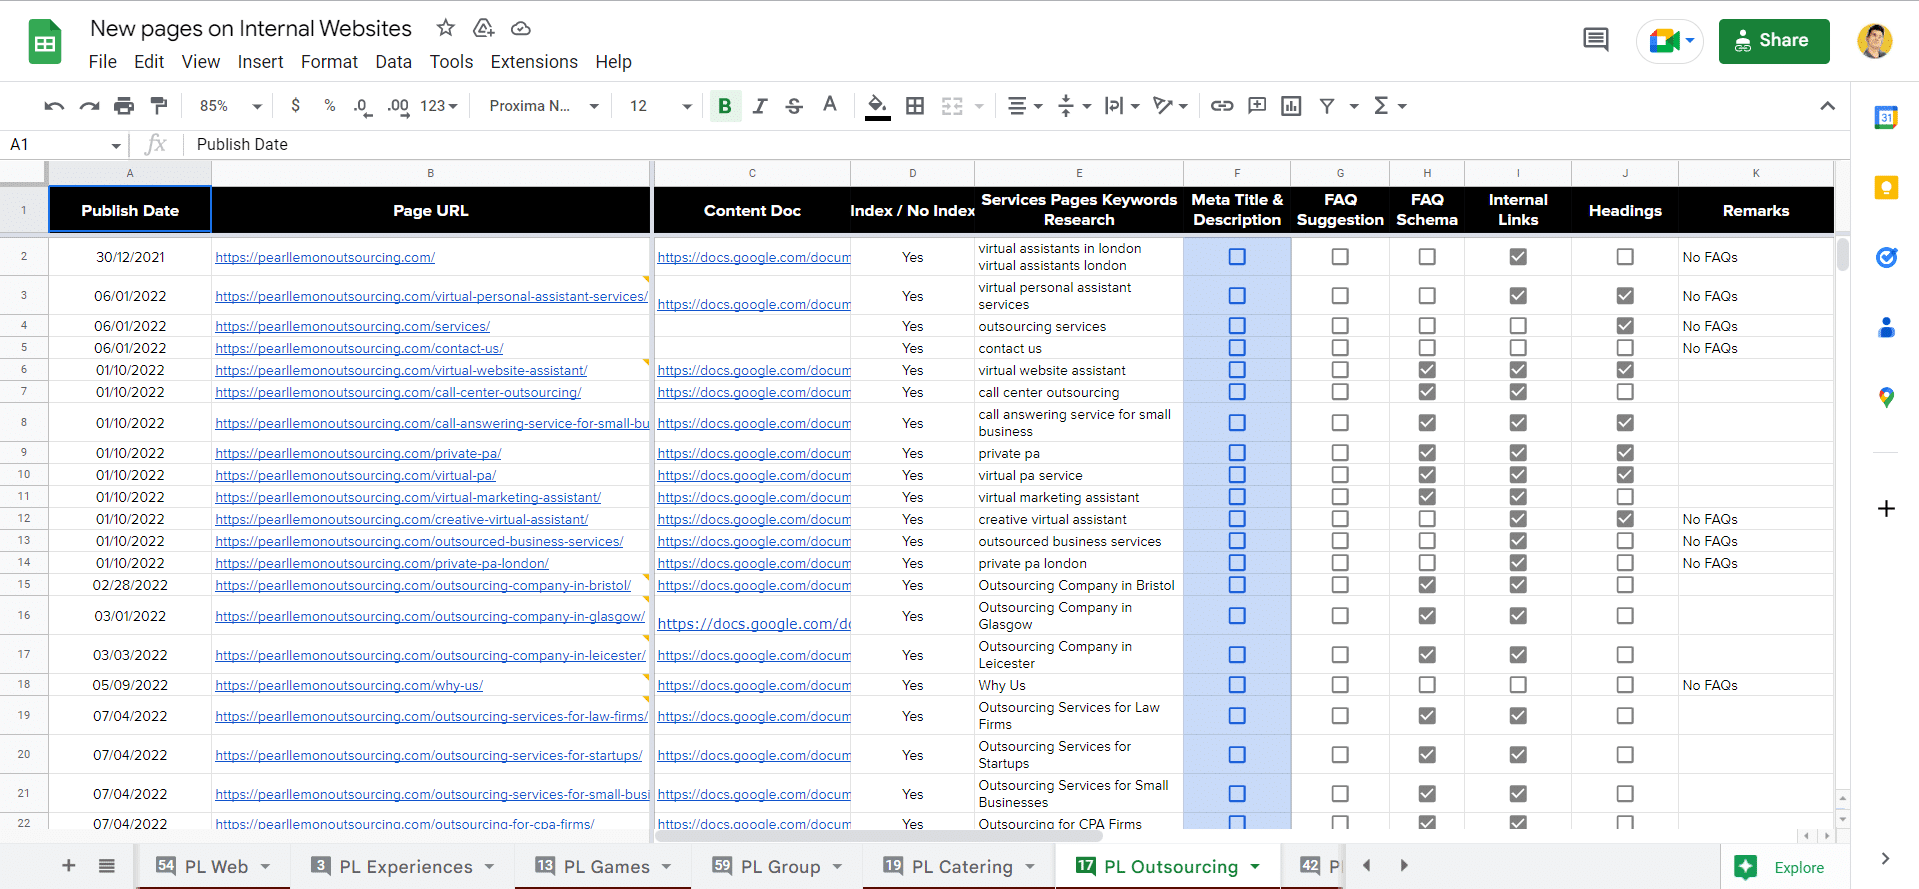Viewport: 1919px width, 889px height.
Task: Open the Name box dropdown
Action: tap(116, 145)
